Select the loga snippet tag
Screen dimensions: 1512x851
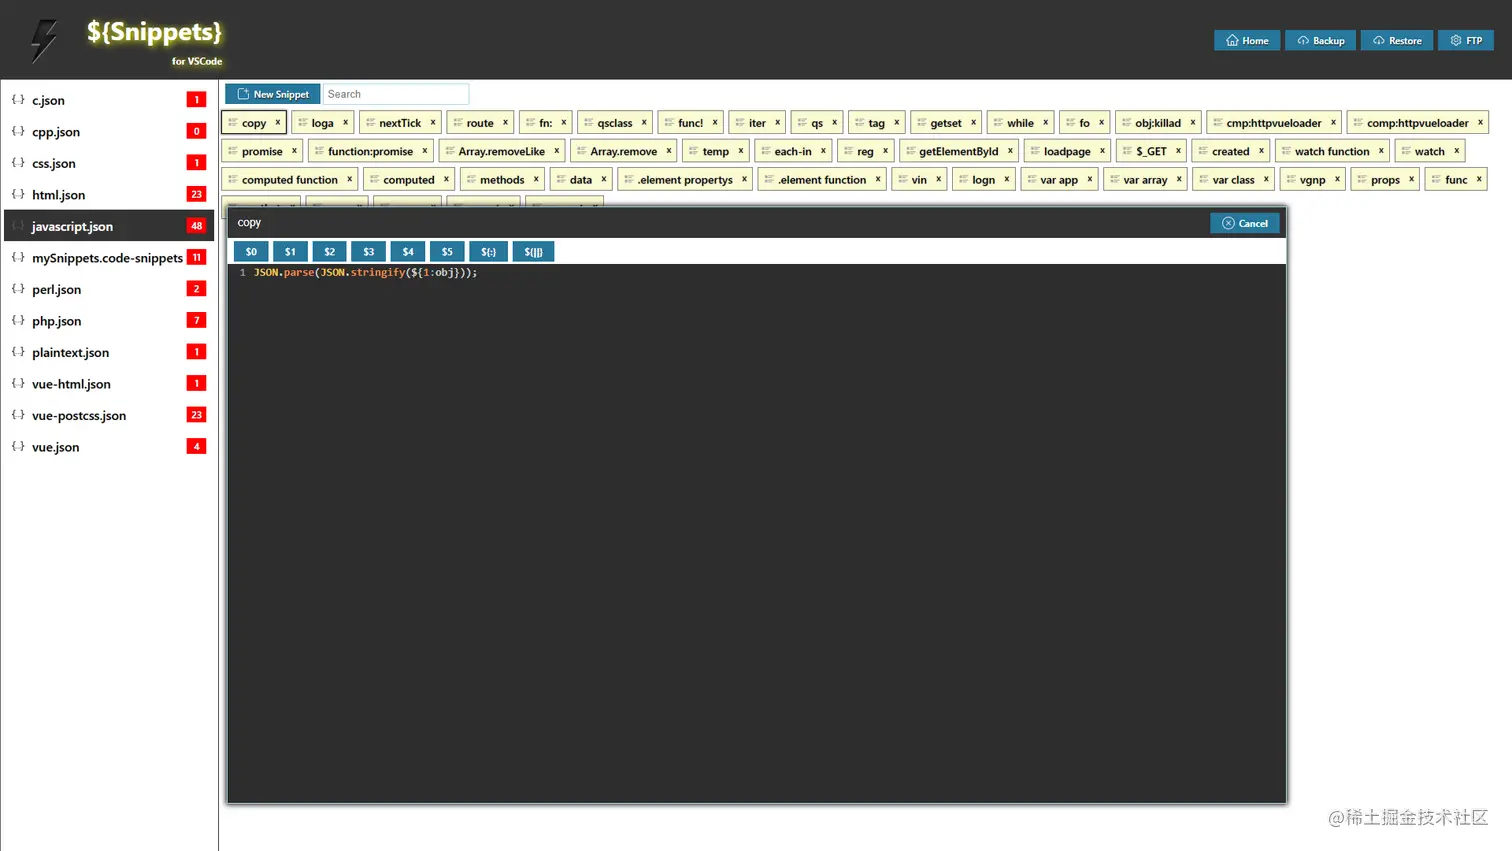point(322,123)
